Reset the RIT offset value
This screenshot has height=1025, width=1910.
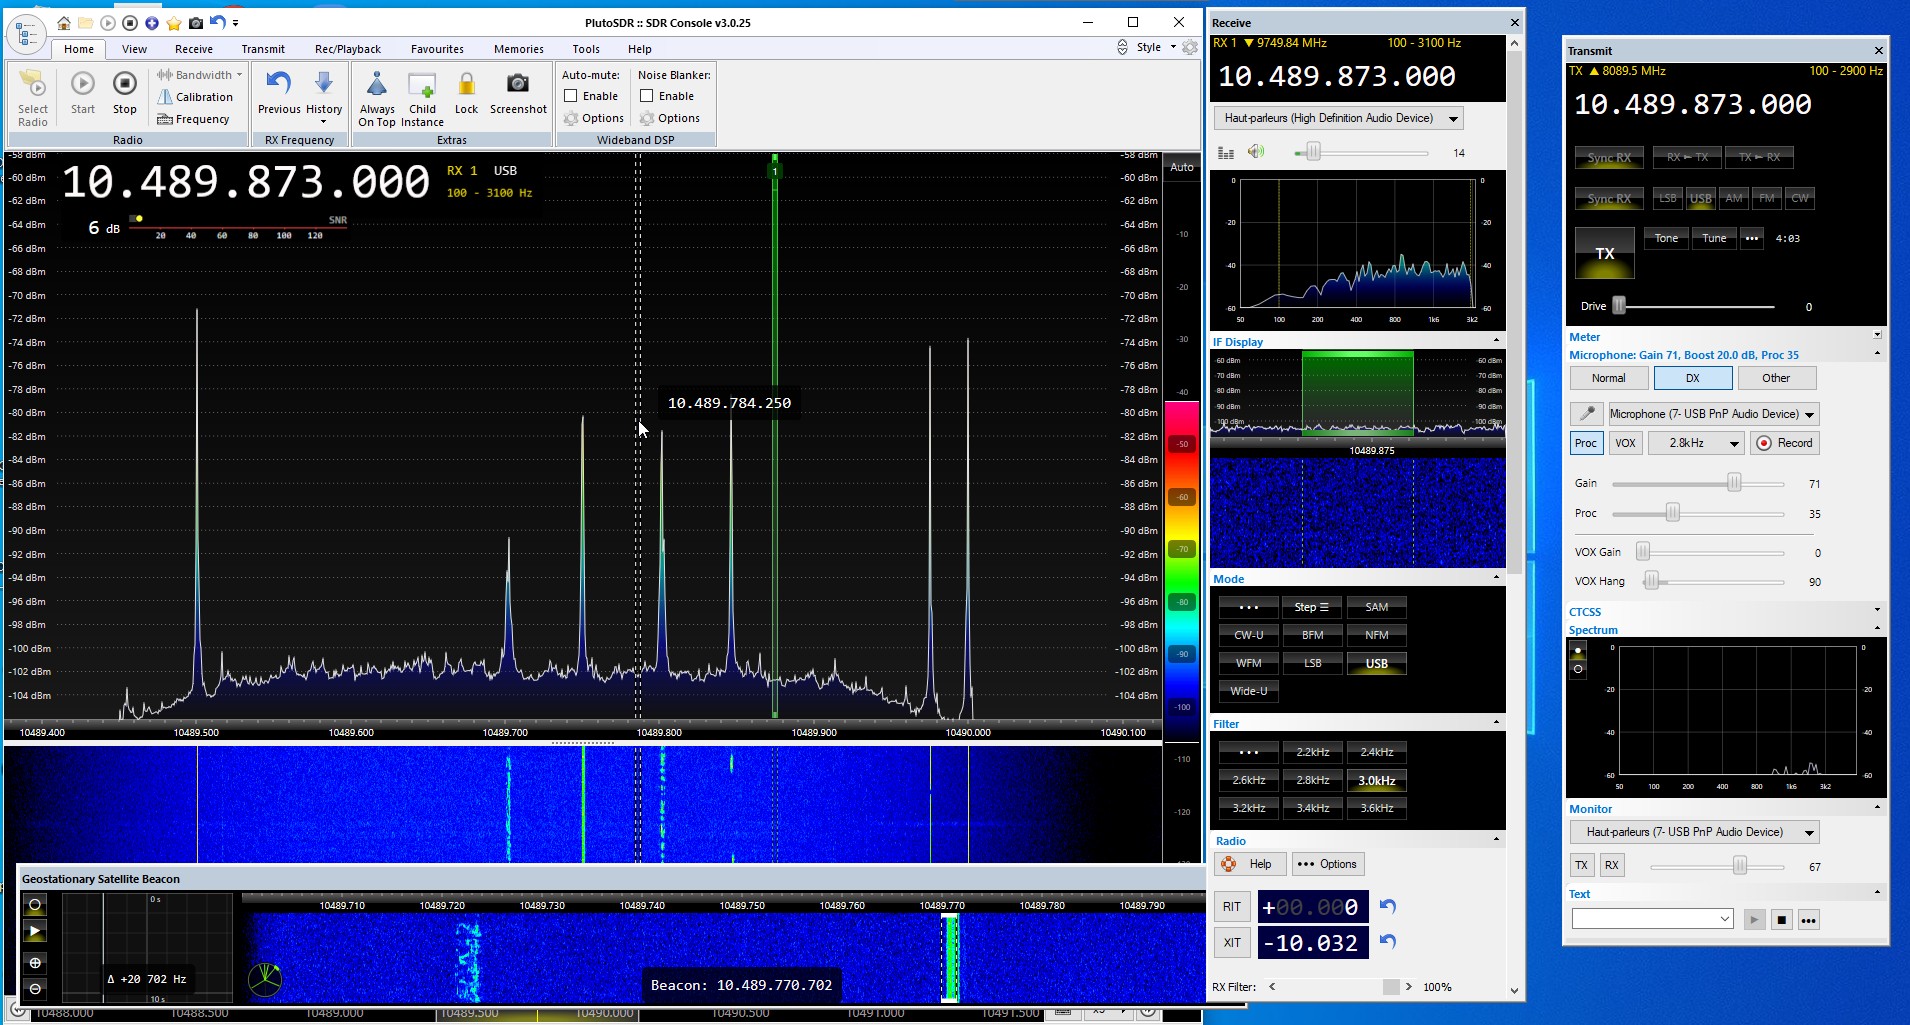click(1387, 906)
